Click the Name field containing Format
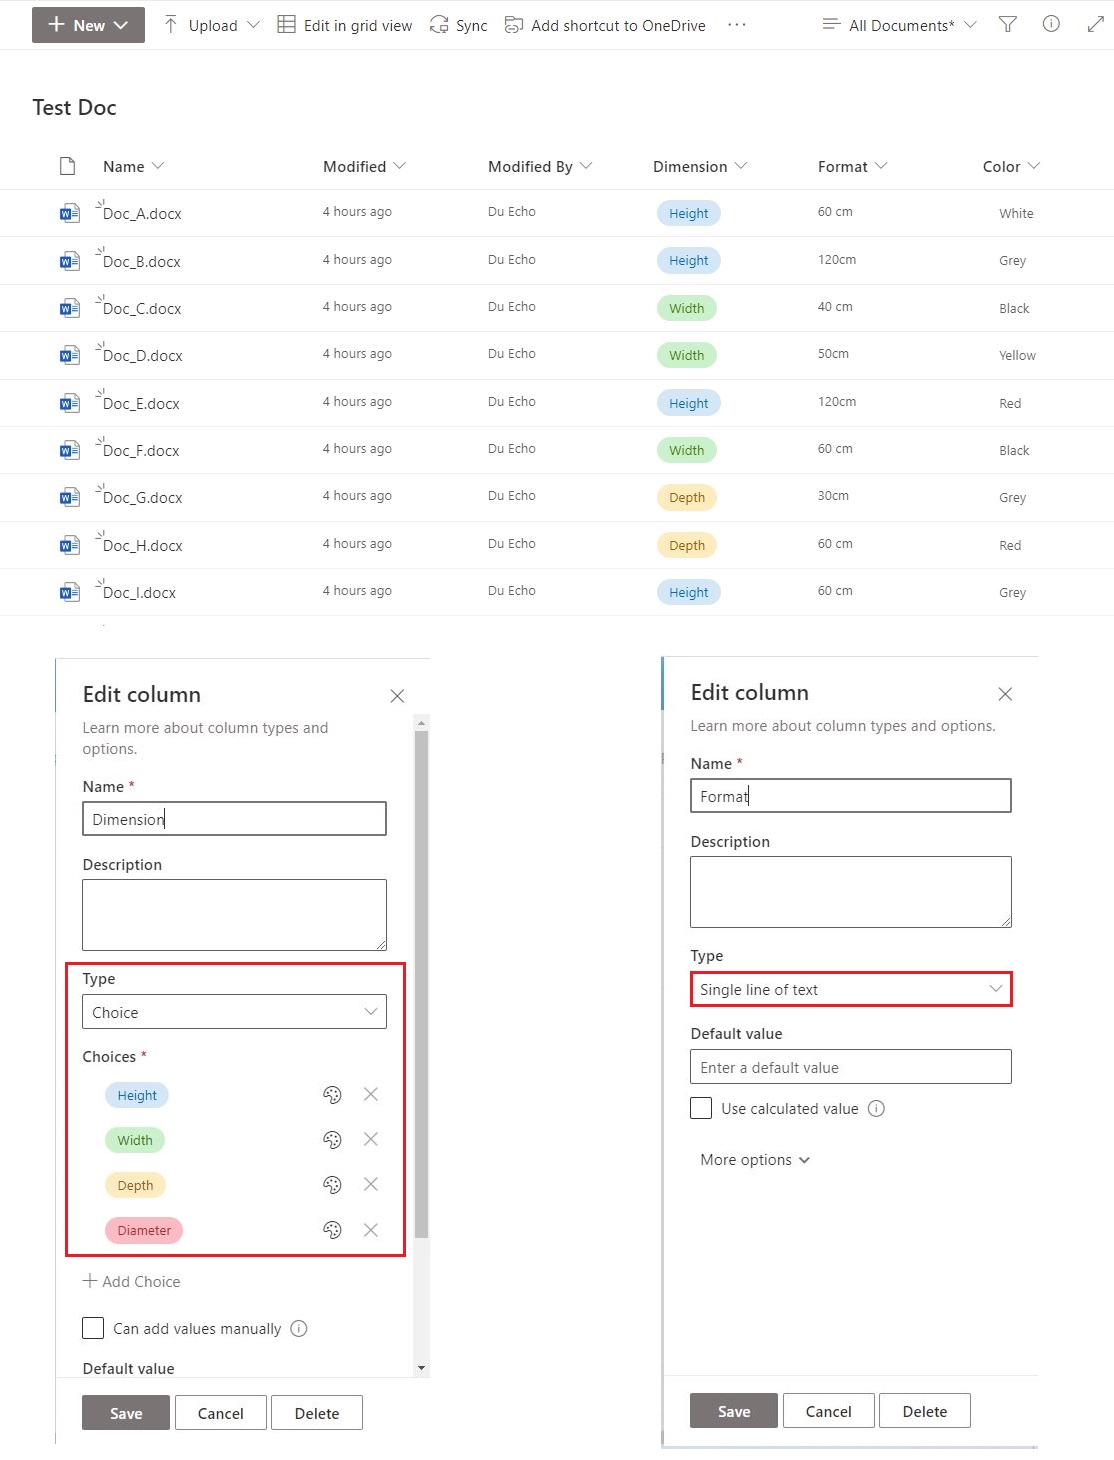The image size is (1114, 1460). click(850, 795)
